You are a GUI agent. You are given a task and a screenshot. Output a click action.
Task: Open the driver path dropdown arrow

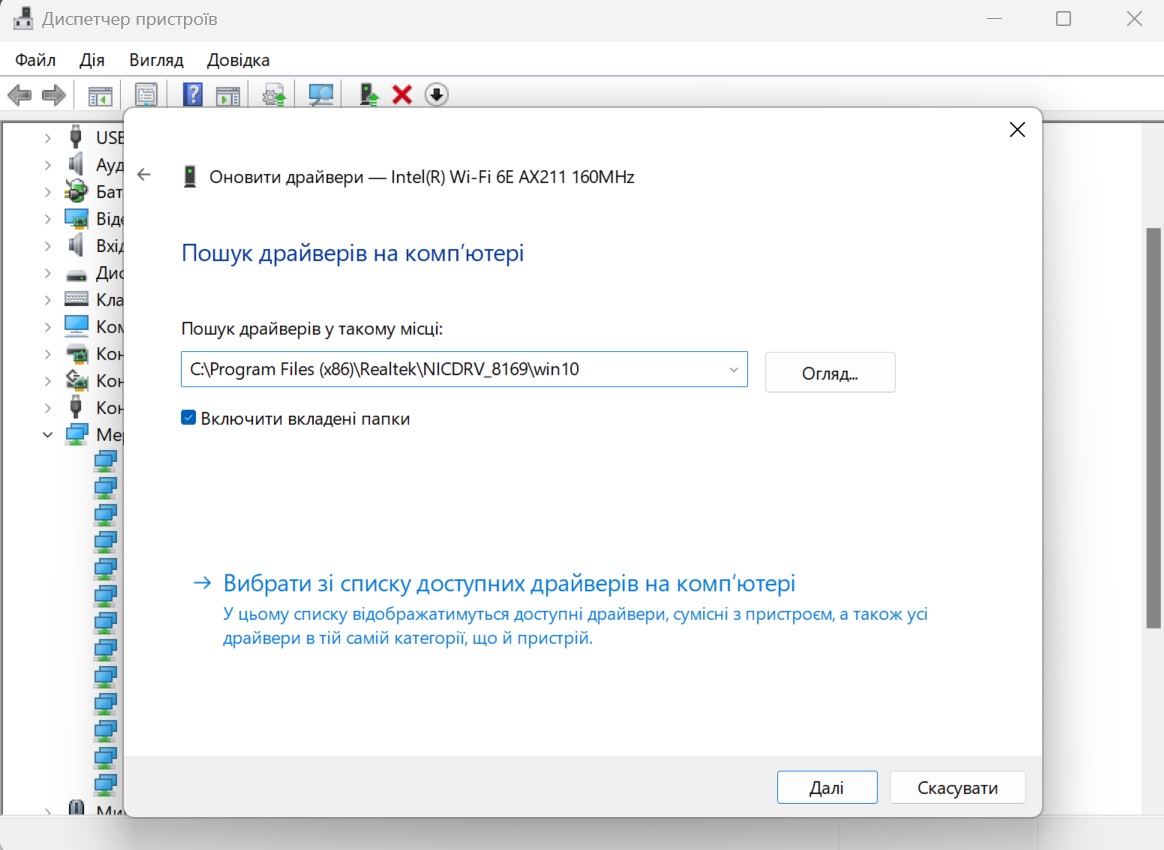pos(734,370)
